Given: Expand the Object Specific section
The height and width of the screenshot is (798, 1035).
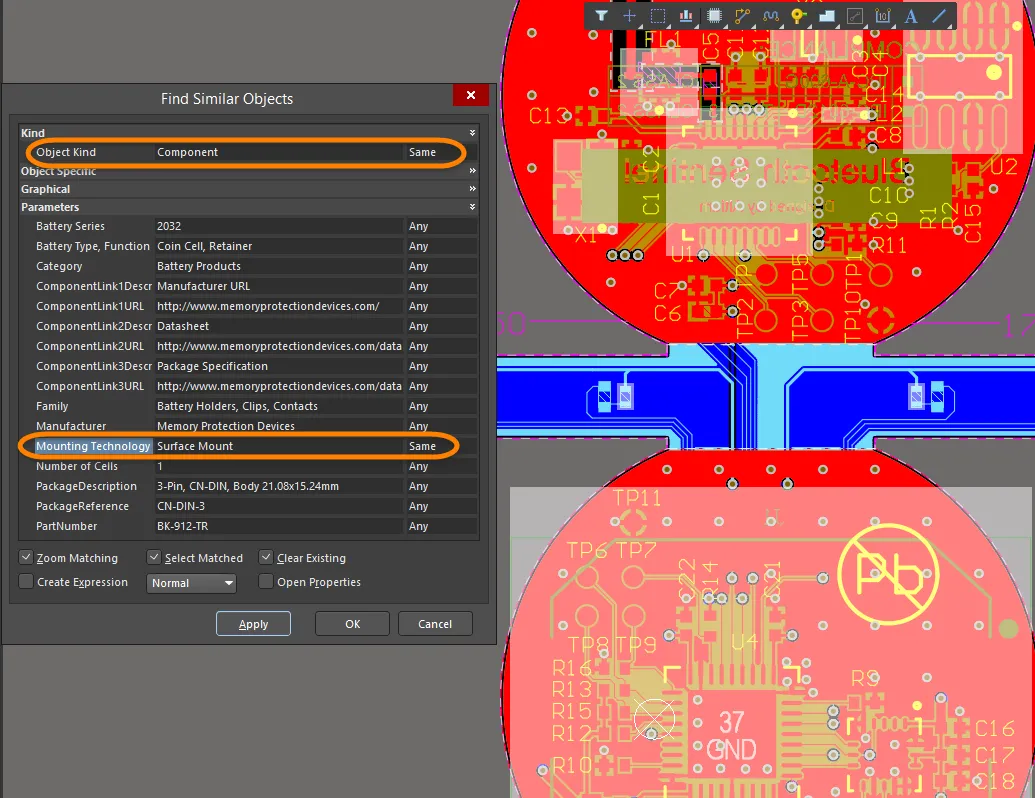Looking at the screenshot, I should (x=472, y=171).
